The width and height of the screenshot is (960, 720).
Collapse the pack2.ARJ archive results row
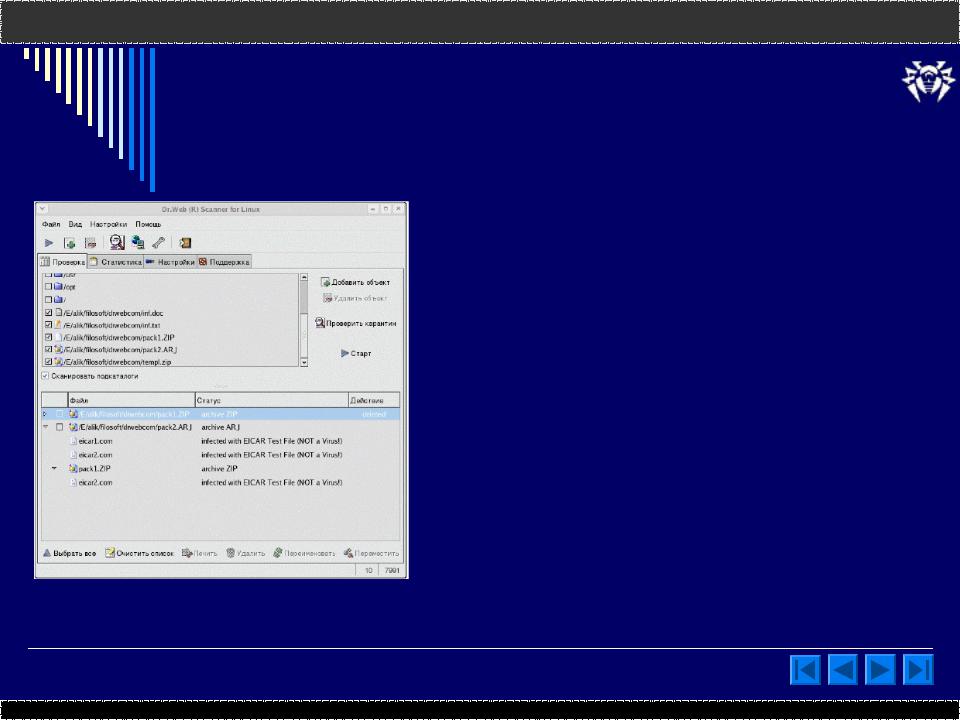tap(45, 427)
